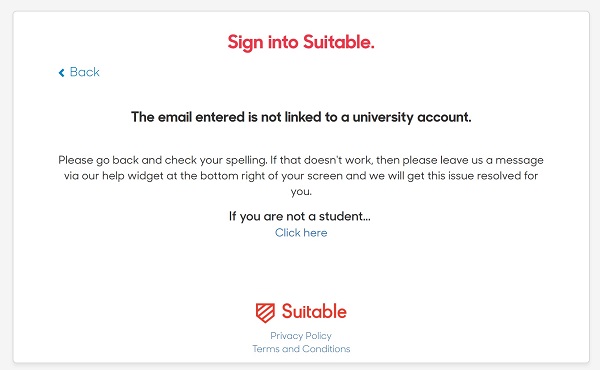Click the email not linked error message
Screen dimensions: 600x370
pos(301,117)
